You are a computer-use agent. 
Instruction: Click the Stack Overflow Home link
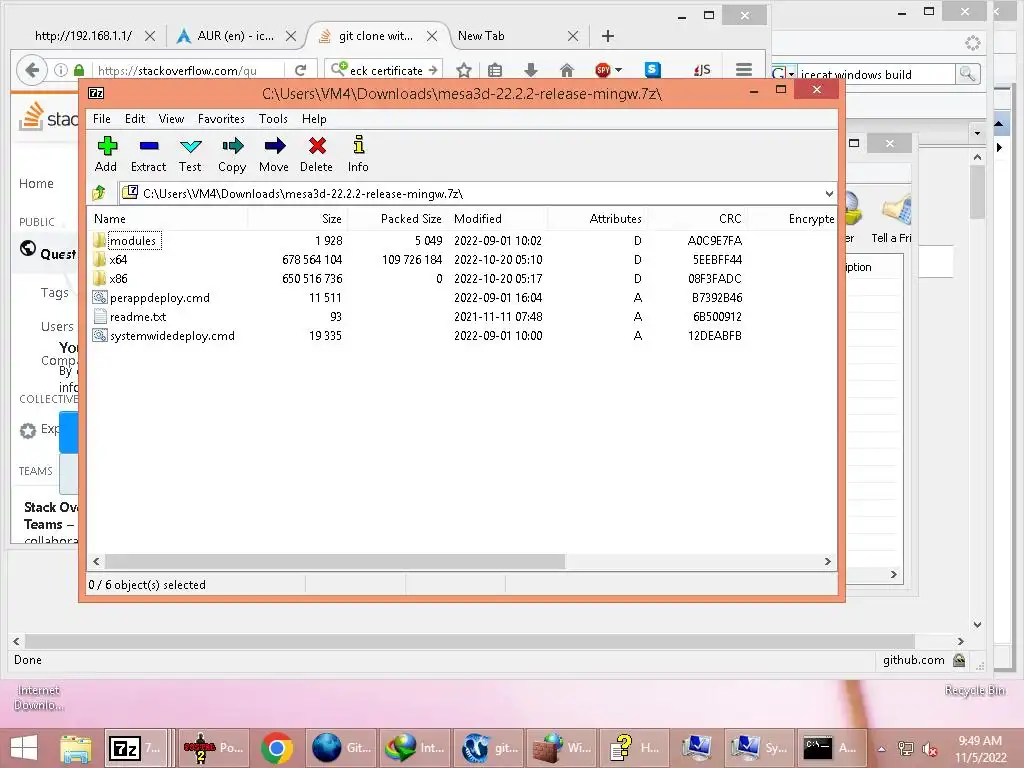point(37,184)
